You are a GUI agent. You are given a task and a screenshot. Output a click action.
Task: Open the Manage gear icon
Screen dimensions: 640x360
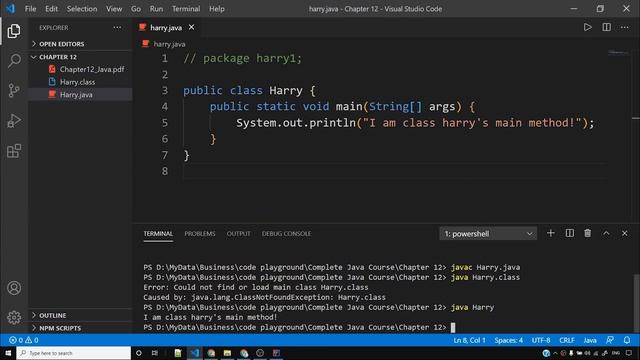tap(14, 317)
